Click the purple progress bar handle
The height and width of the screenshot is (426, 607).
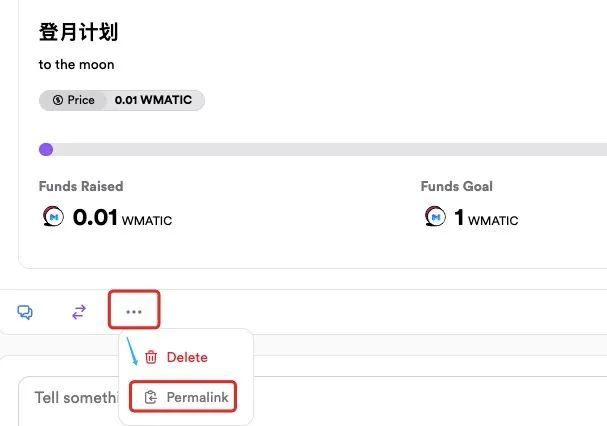click(x=46, y=149)
